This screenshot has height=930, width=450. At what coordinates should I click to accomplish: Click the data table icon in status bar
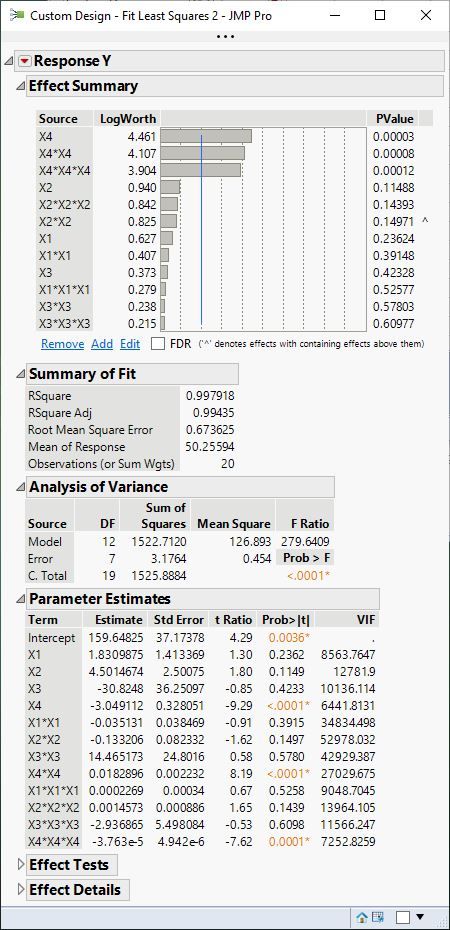click(378, 917)
